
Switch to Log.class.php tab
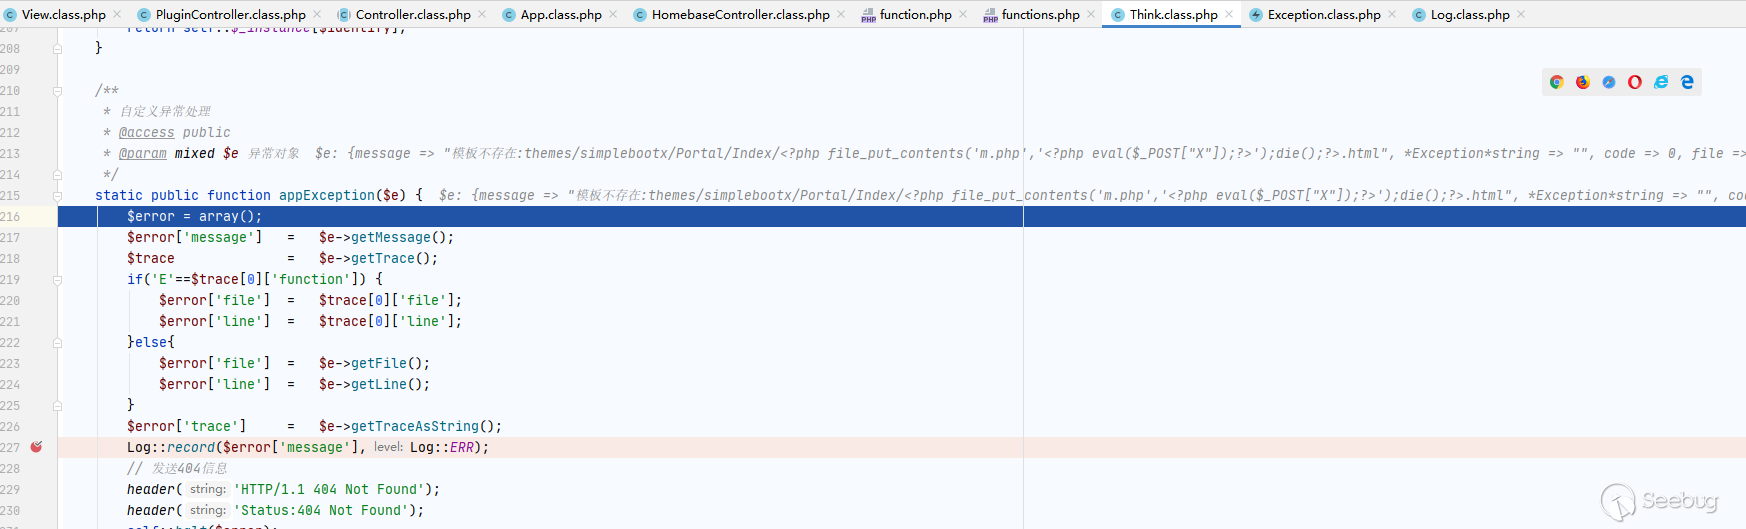1470,14
